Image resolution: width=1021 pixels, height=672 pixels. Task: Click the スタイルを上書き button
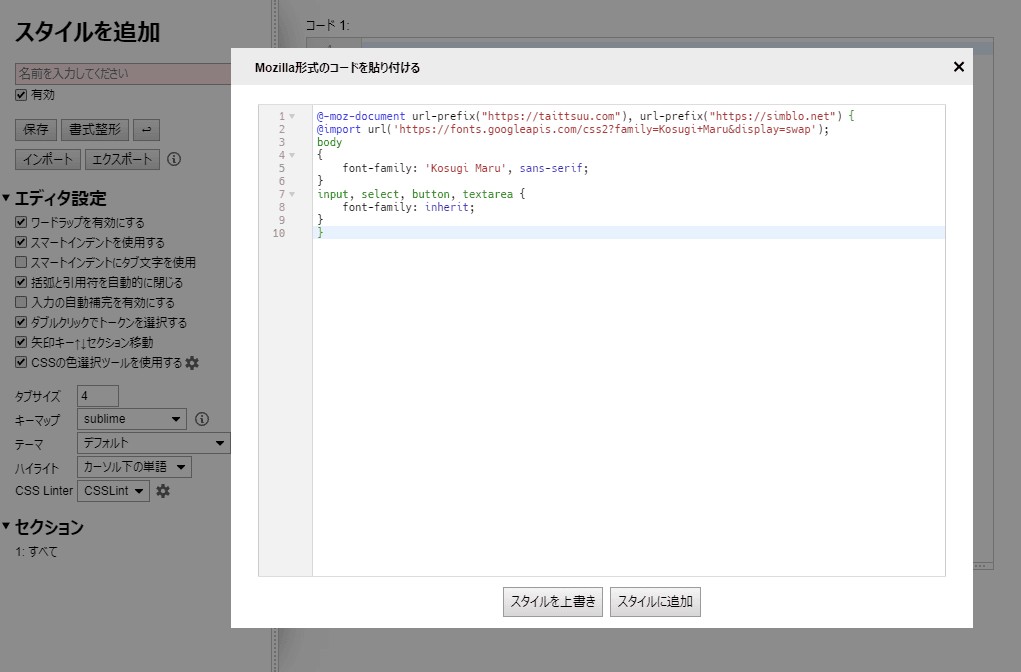[553, 602]
